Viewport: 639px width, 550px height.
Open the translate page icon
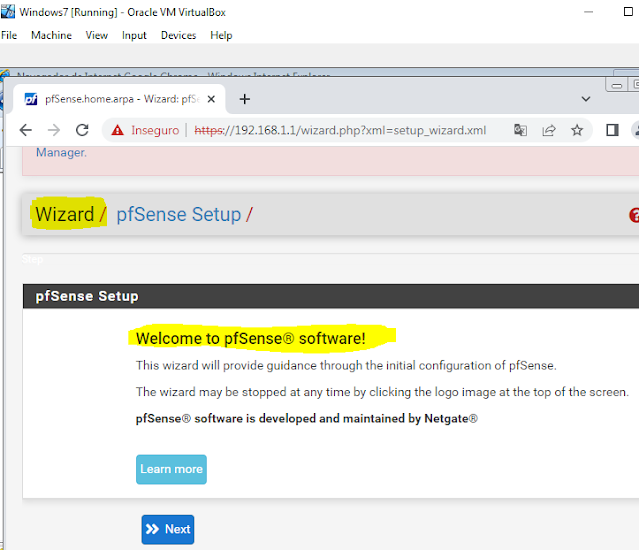tap(520, 130)
